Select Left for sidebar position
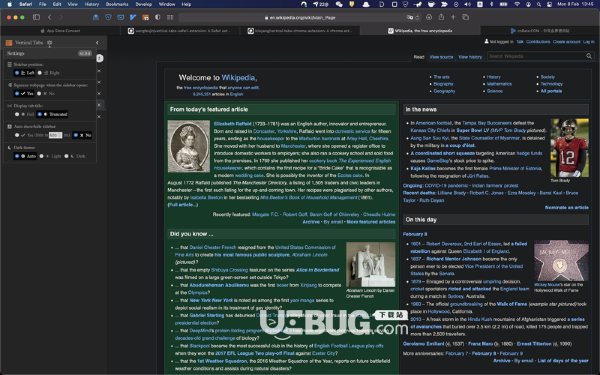This screenshot has height=375, width=600. pos(24,73)
